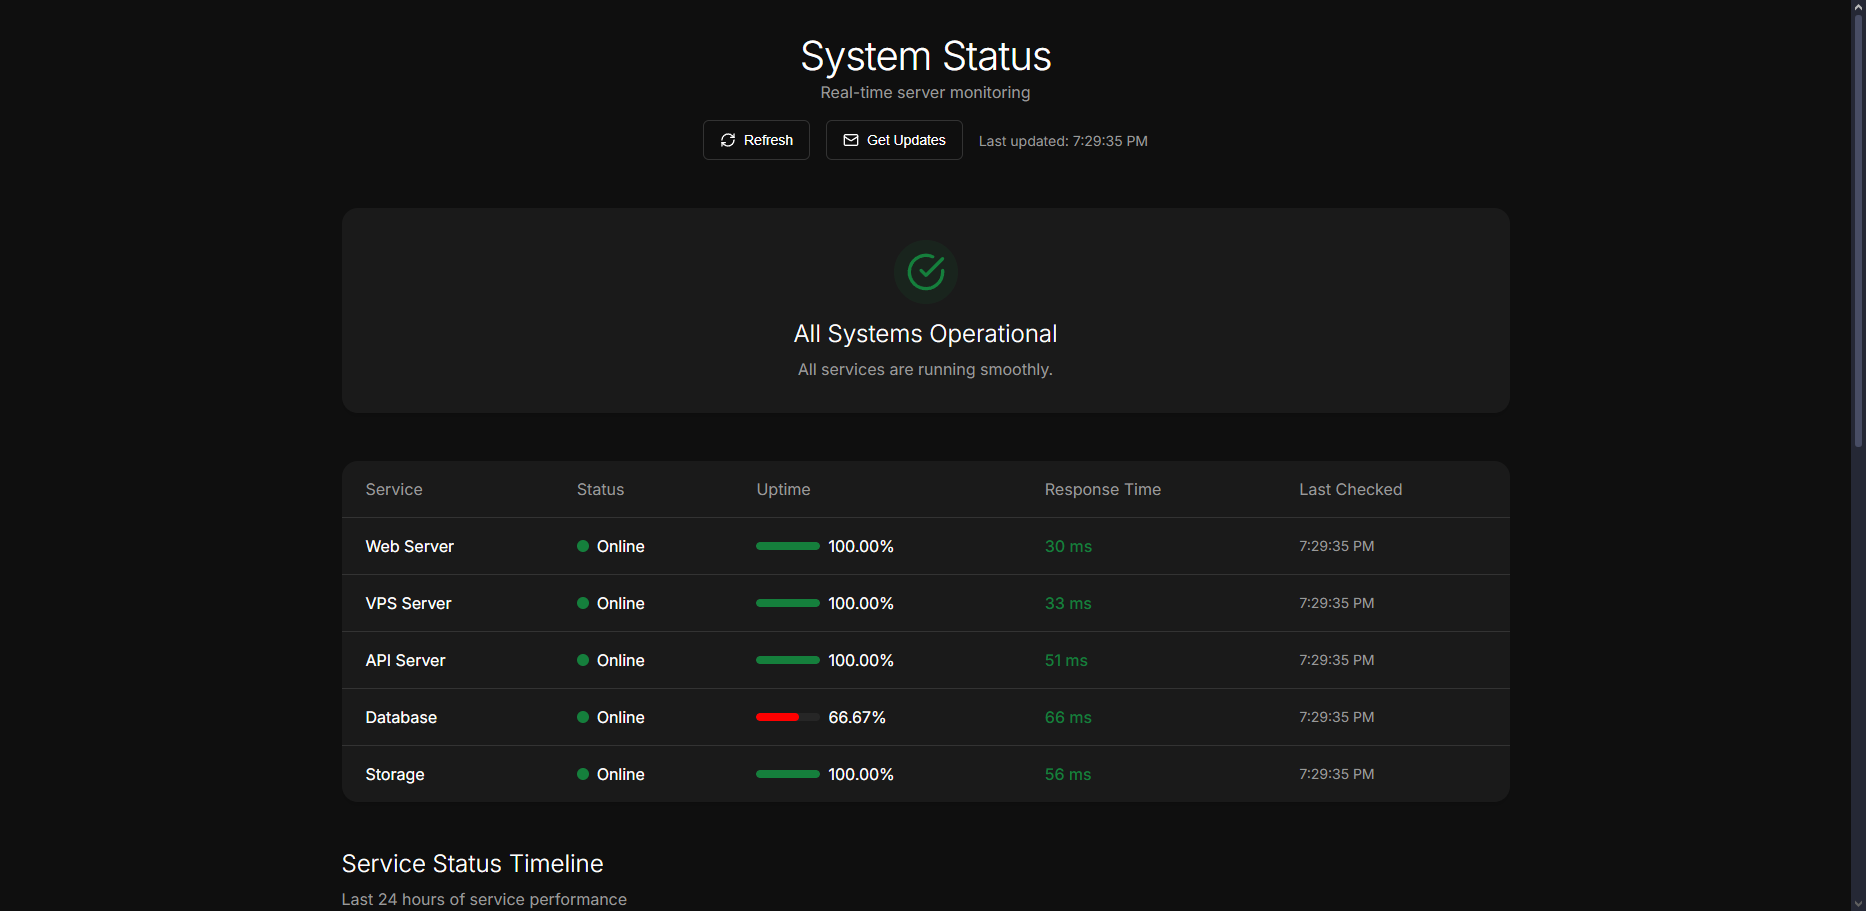Click the green checkmark operational icon
Image resolution: width=1866 pixels, height=911 pixels.
point(925,271)
